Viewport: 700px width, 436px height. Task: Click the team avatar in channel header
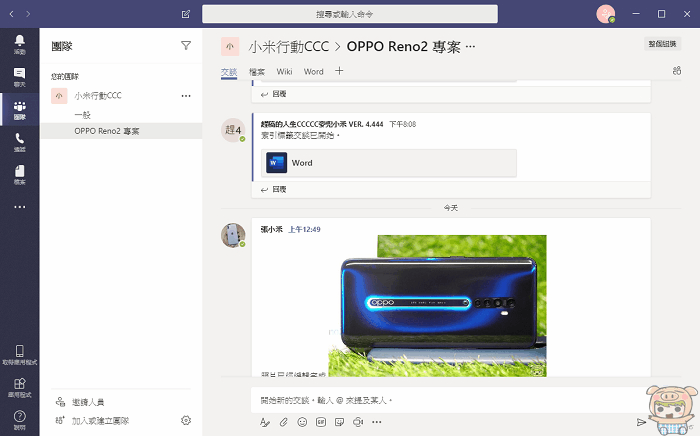click(x=230, y=46)
